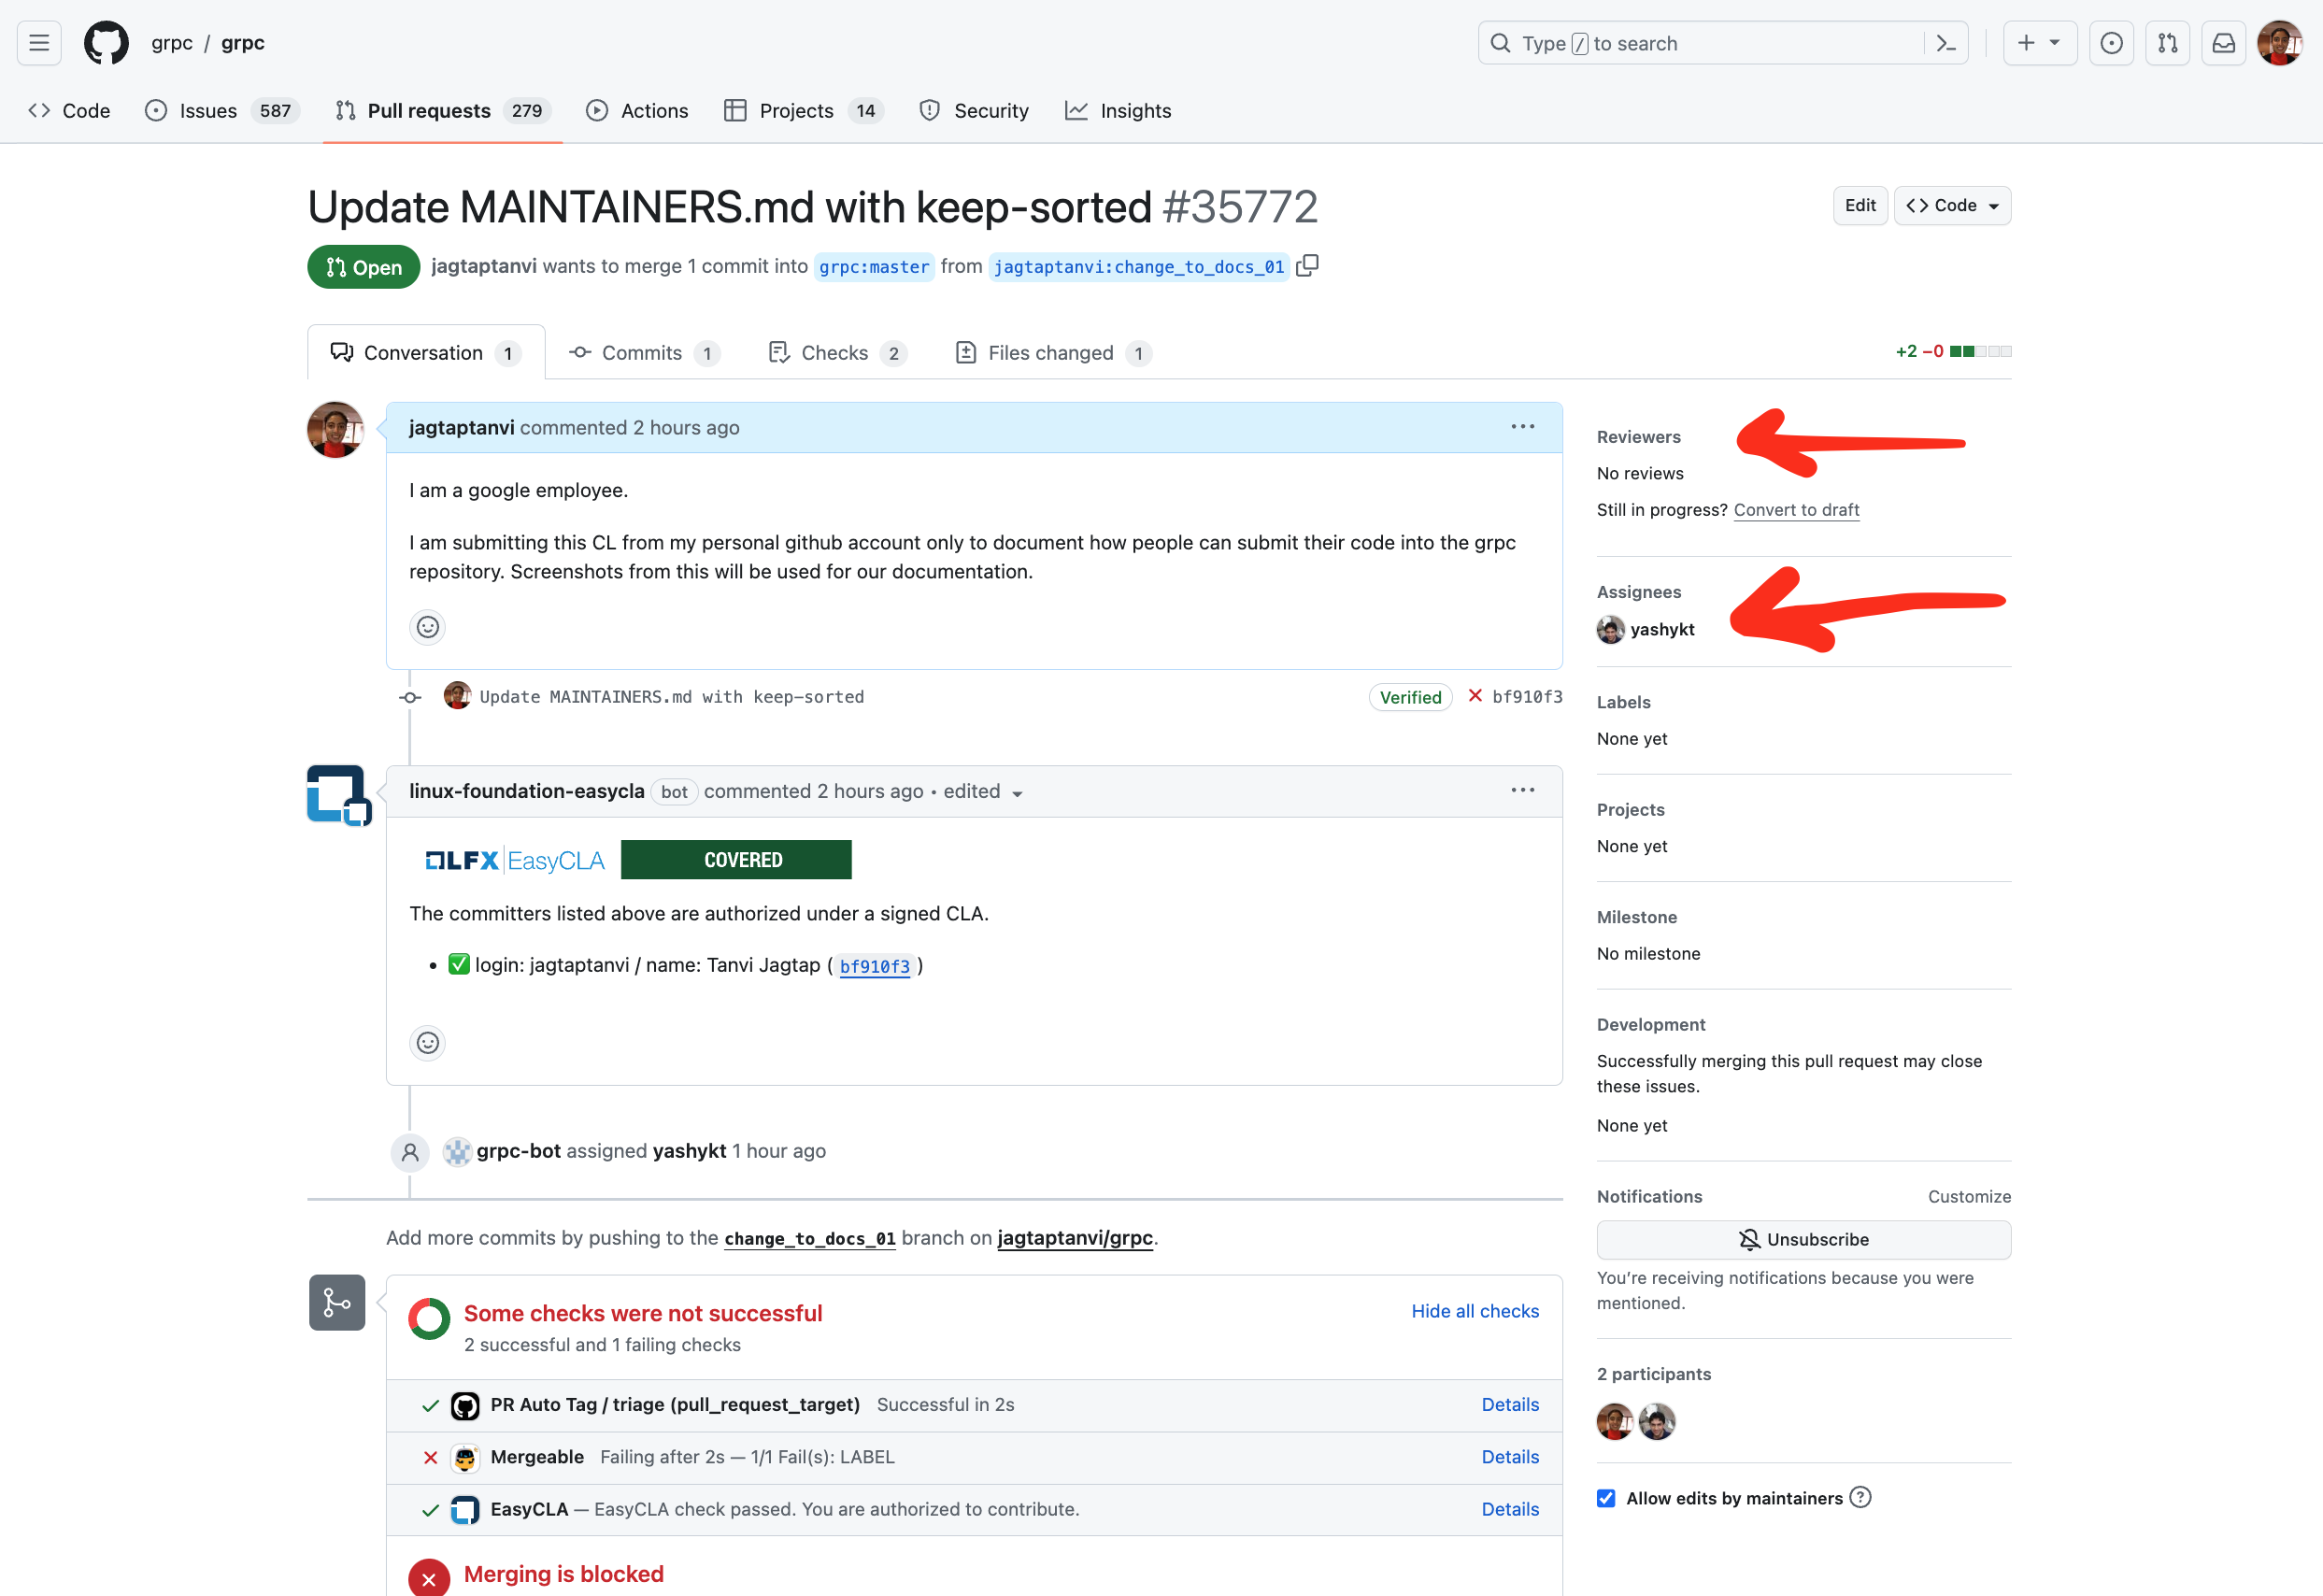This screenshot has height=1596, width=2323.
Task: Click the Hide all checks link
Action: click(1475, 1310)
